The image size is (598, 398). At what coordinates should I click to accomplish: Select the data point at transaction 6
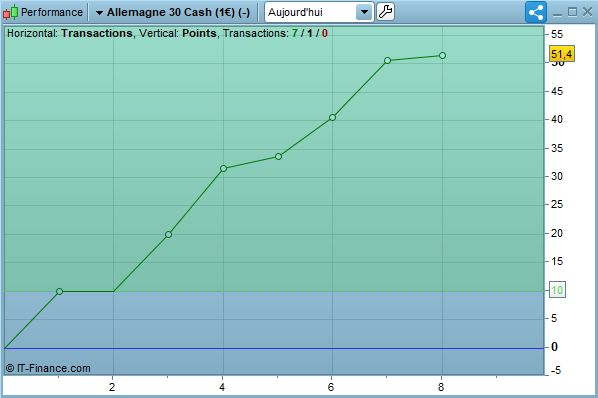coord(333,118)
